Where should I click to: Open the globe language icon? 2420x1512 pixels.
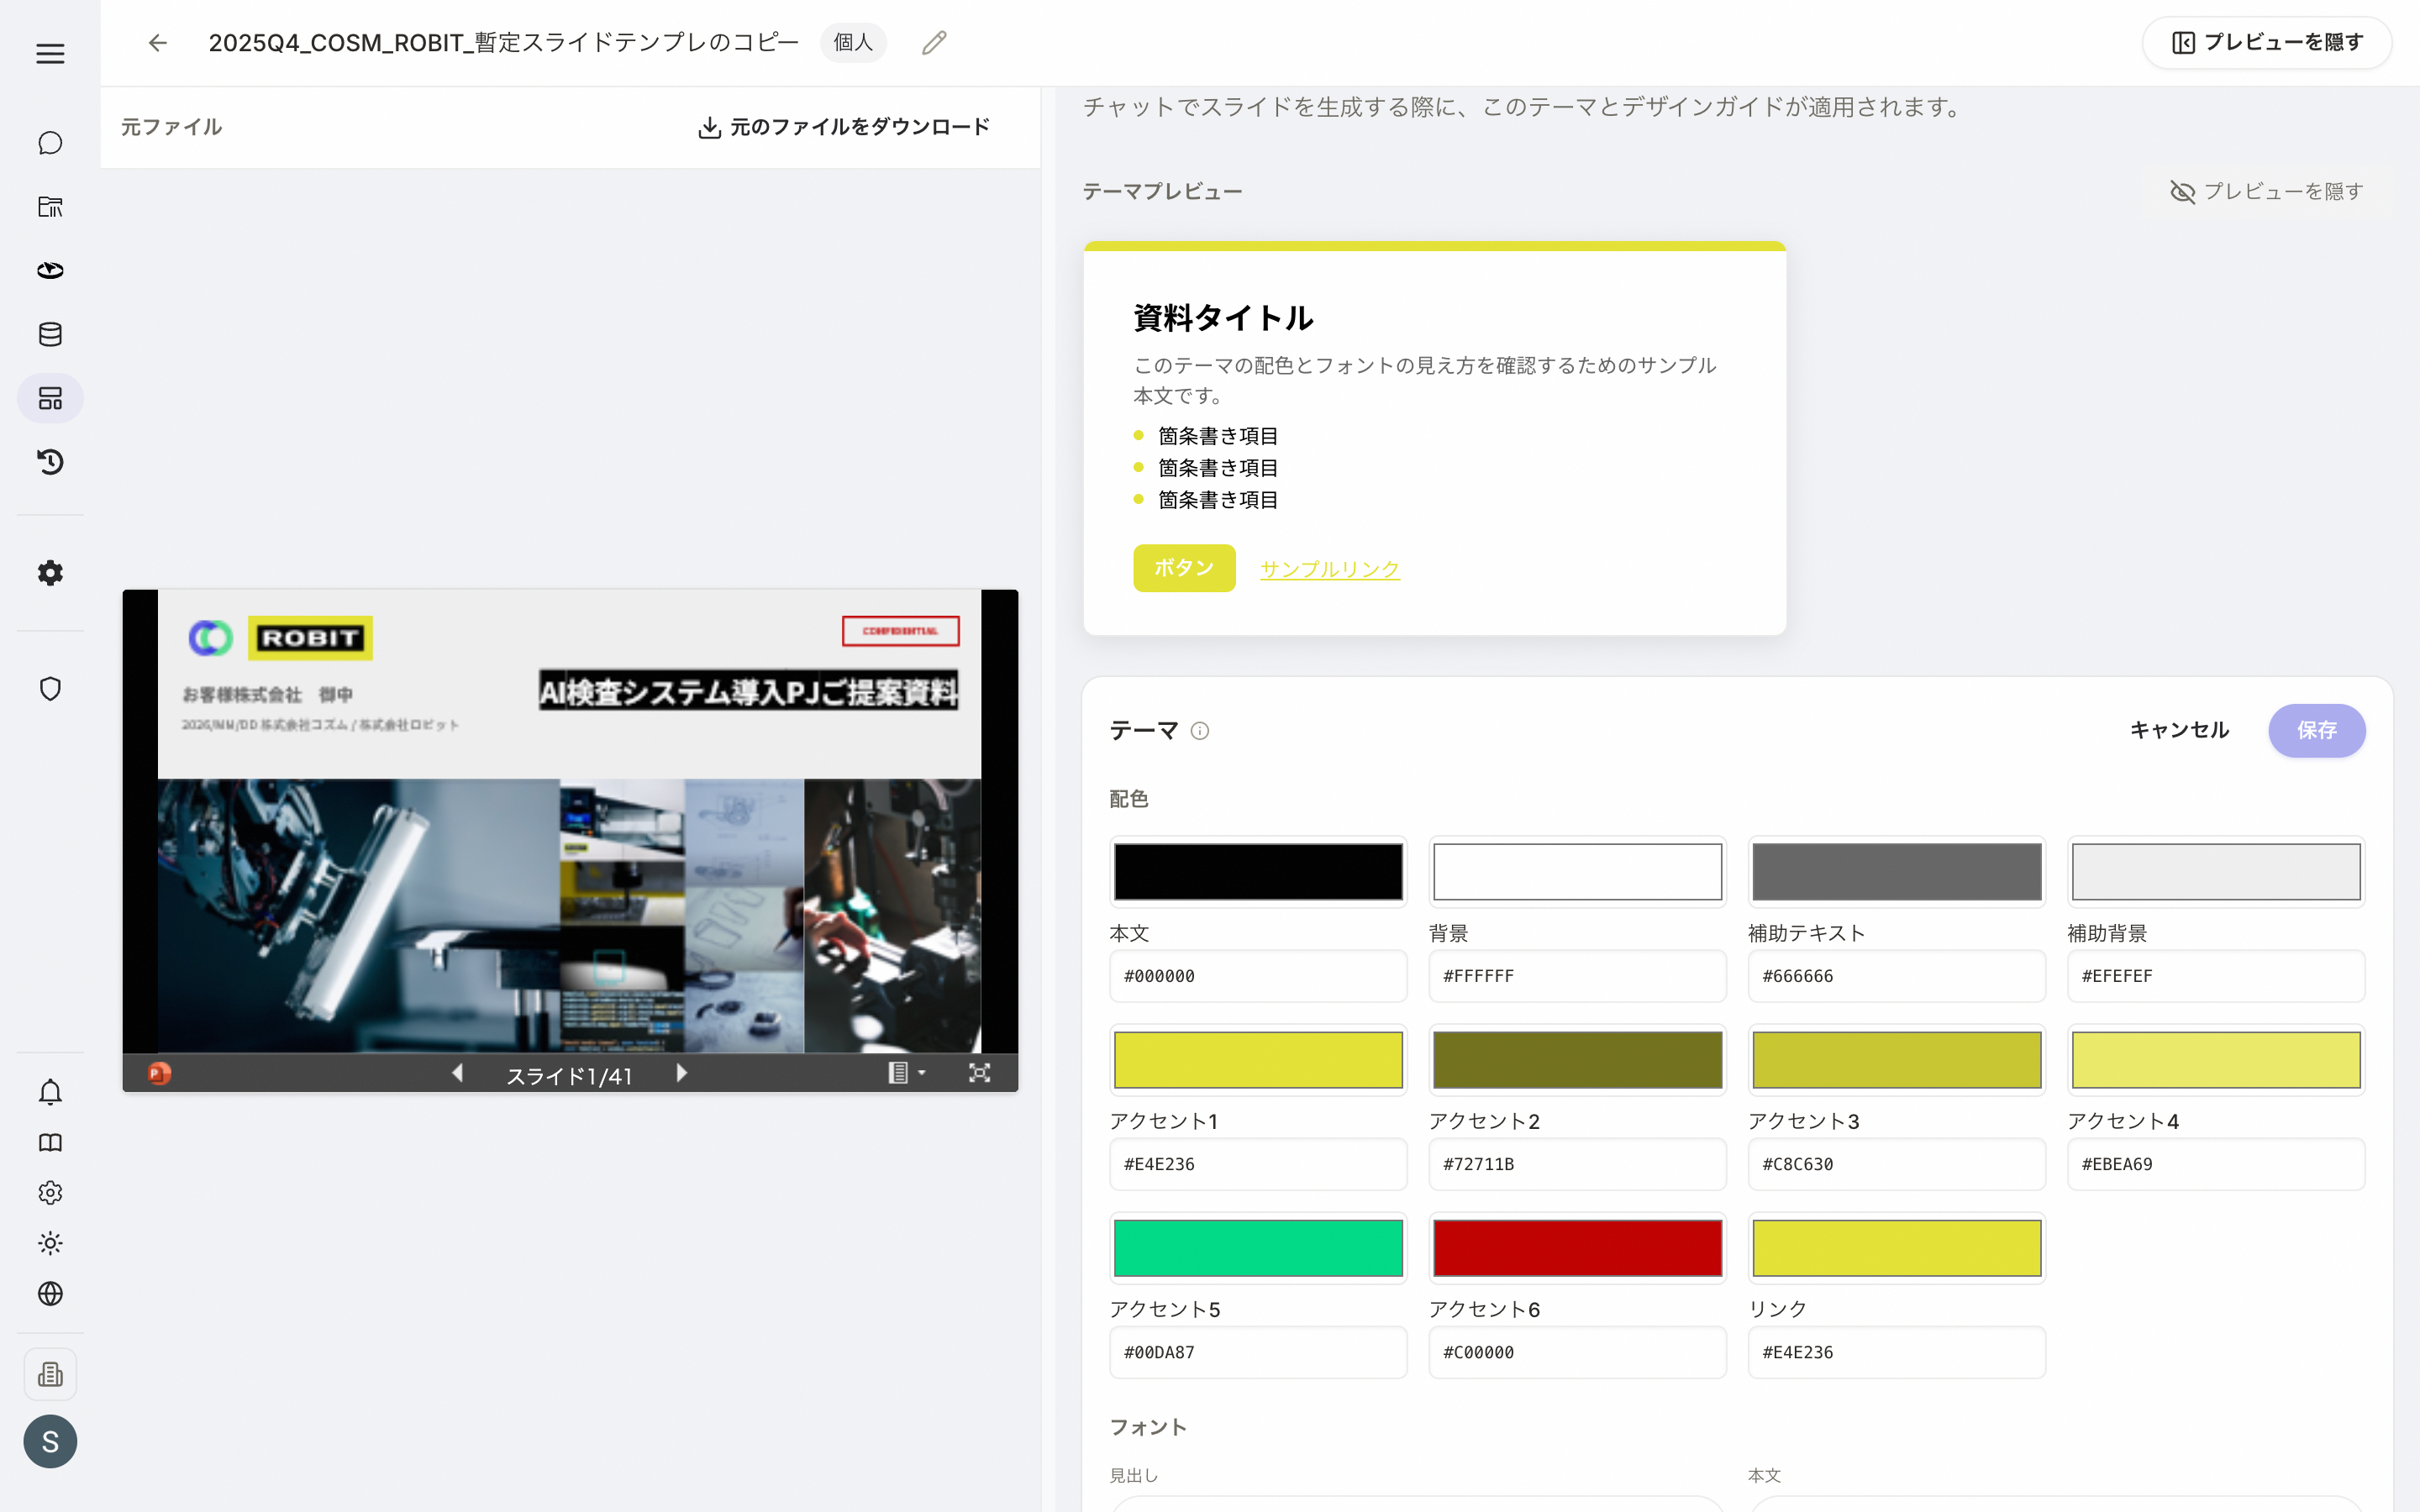(50, 1294)
